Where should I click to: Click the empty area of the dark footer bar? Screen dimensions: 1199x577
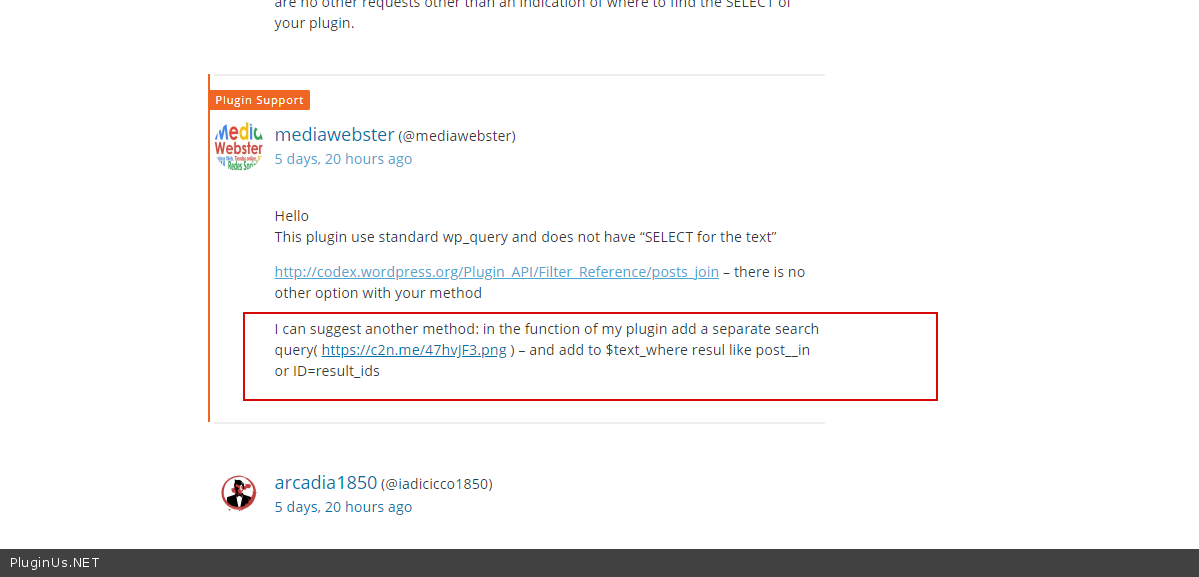[x=650, y=563]
